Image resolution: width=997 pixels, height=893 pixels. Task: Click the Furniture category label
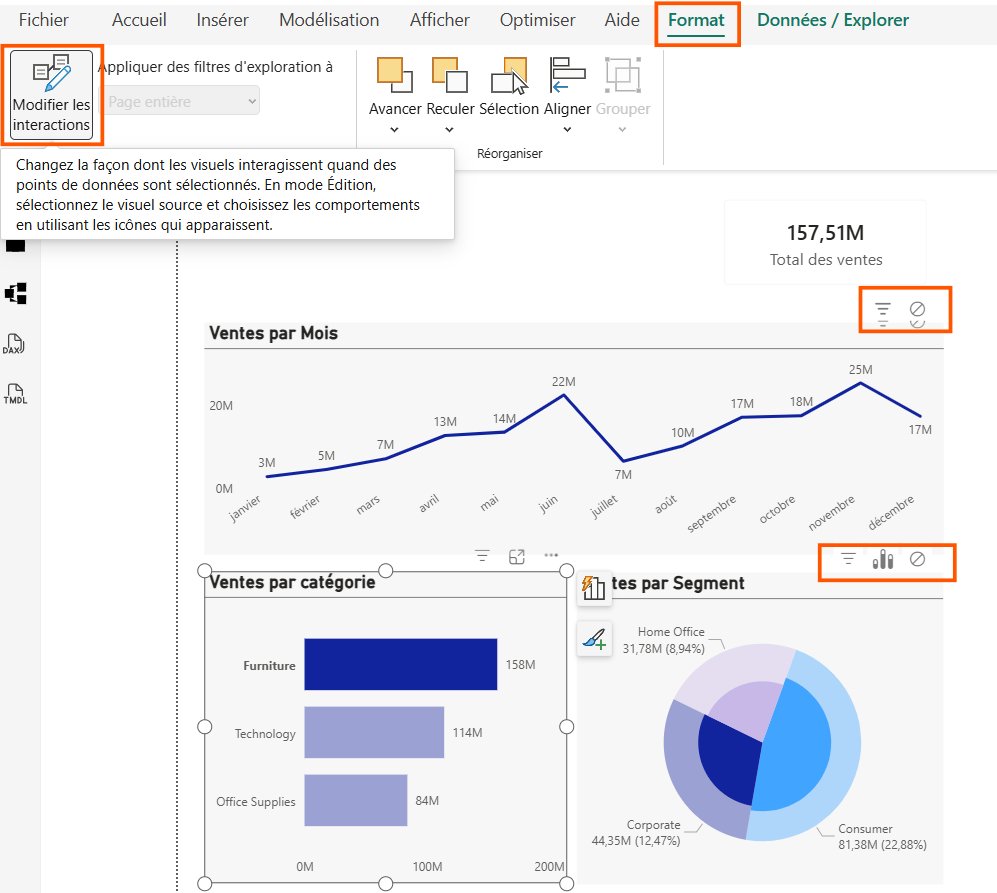pyautogui.click(x=269, y=665)
